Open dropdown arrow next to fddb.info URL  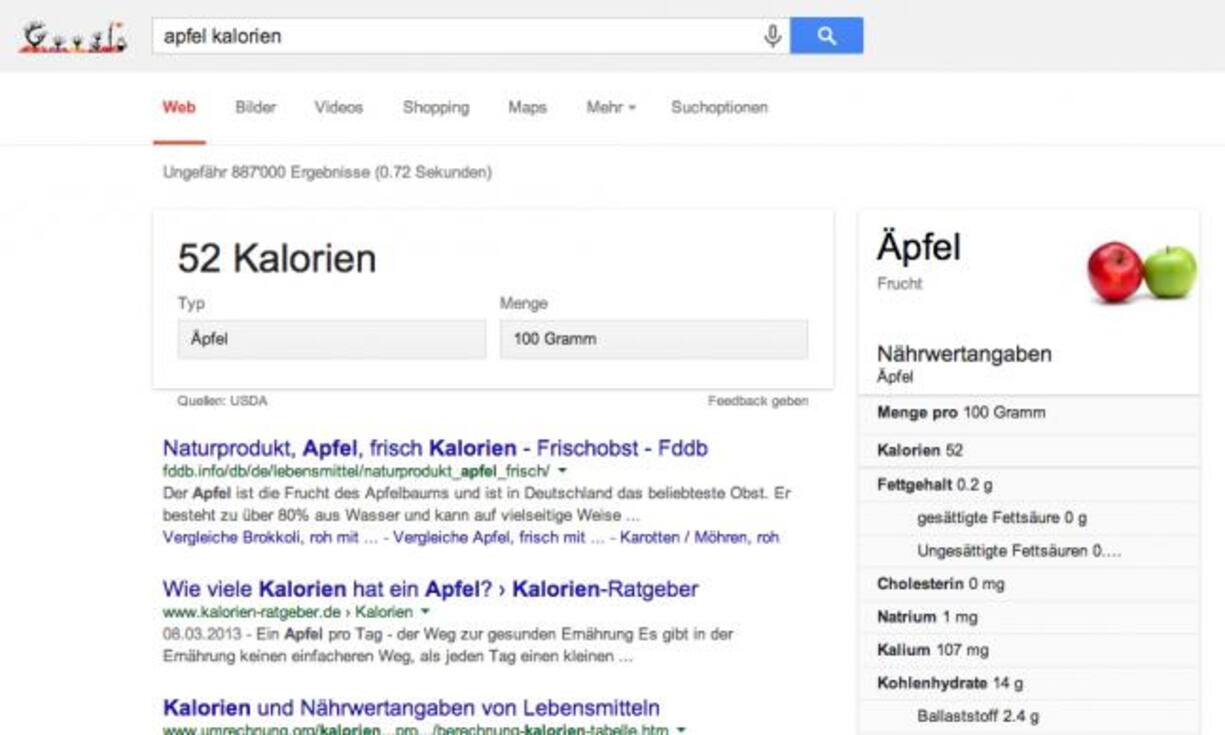562,470
